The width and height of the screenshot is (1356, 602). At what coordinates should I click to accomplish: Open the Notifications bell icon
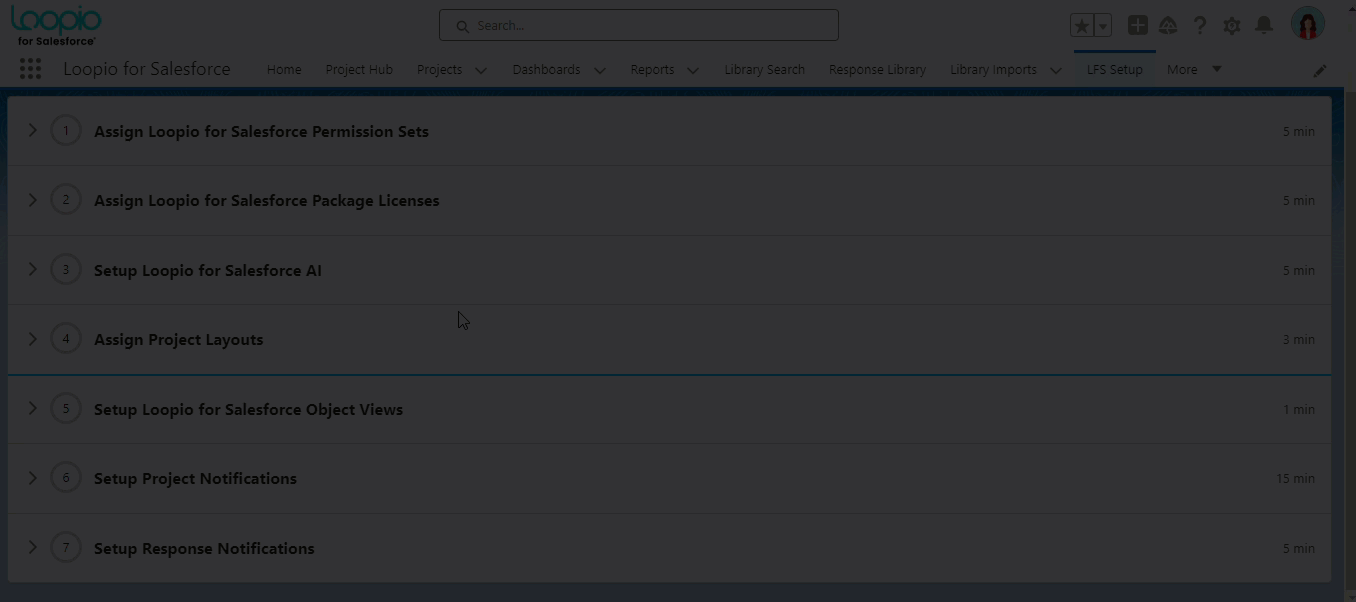[1264, 25]
